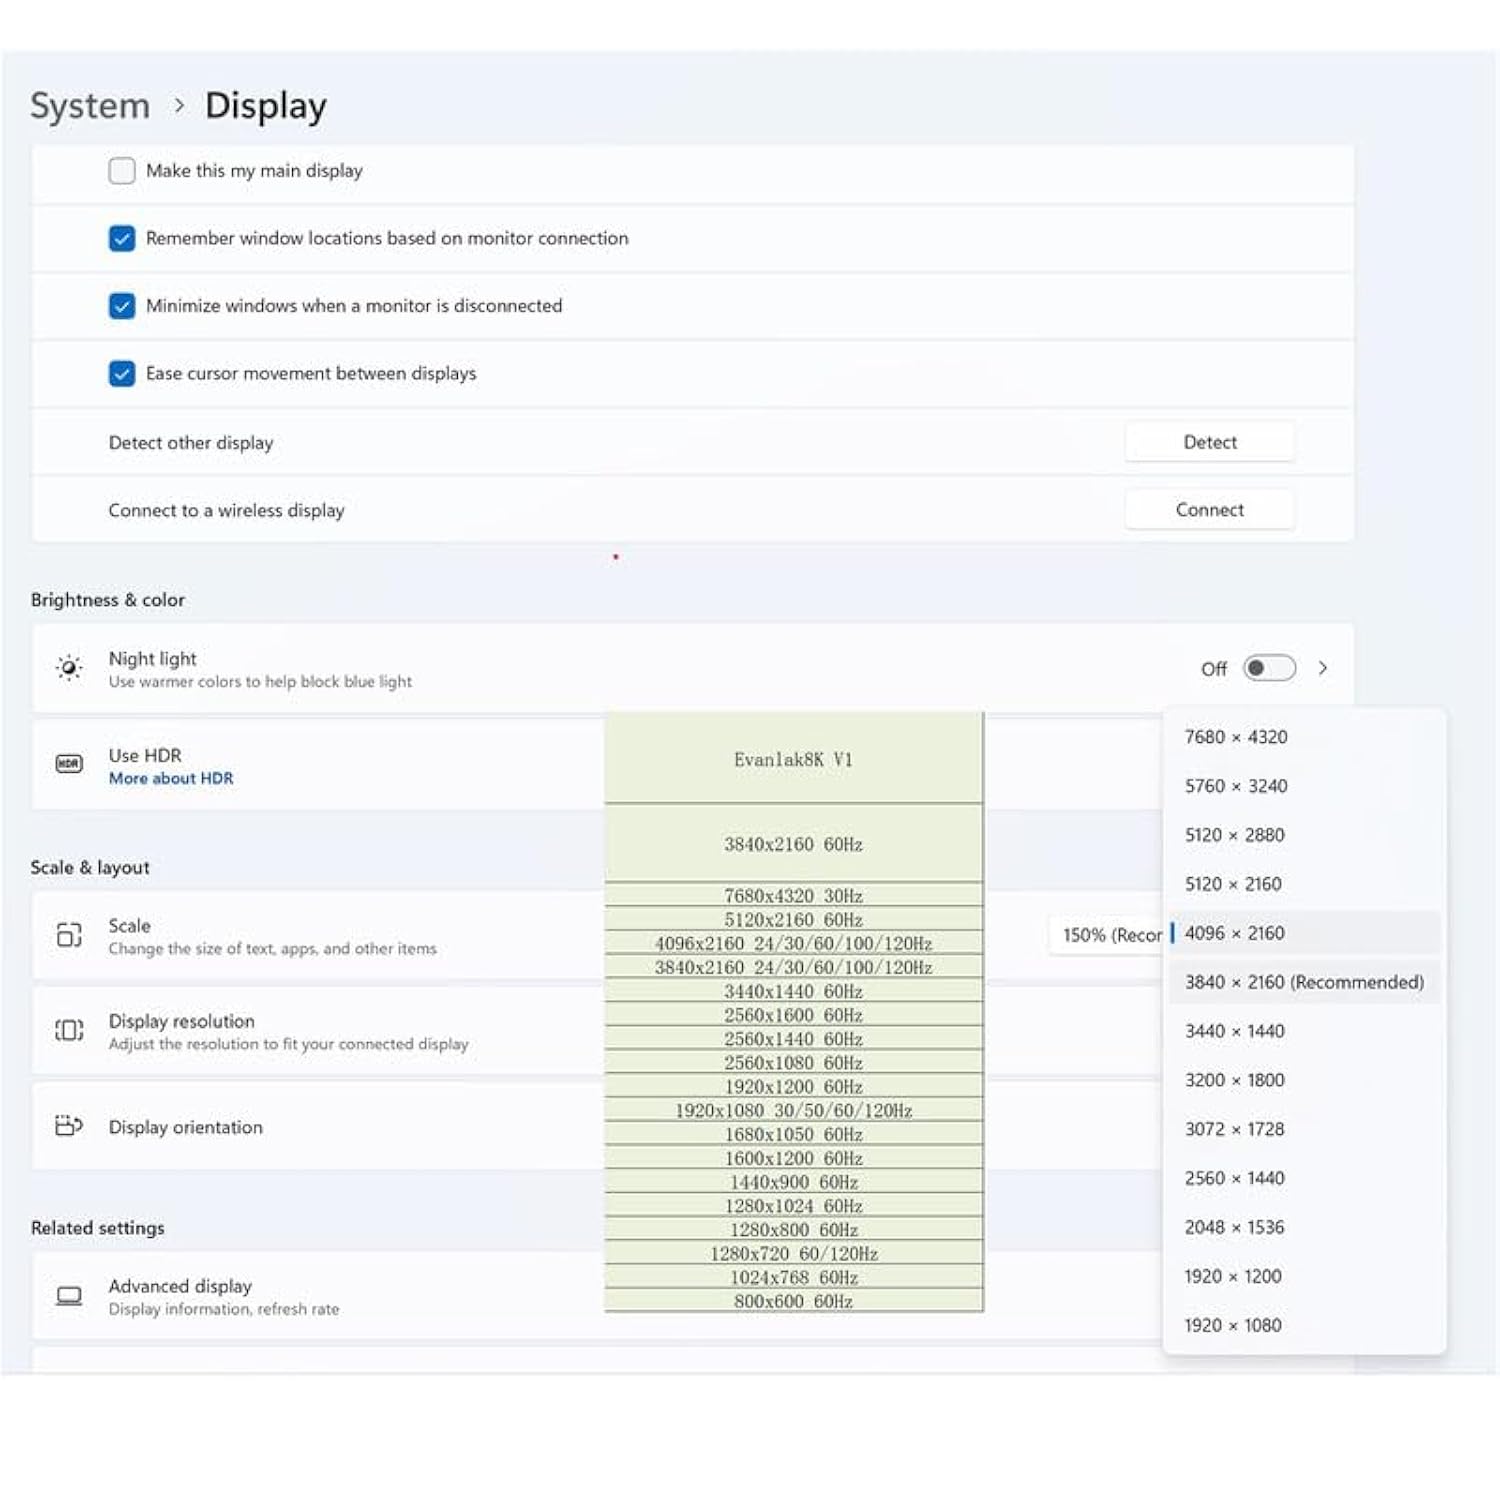
Task: Uncheck Minimize windows when monitor disconnected
Action: (x=122, y=306)
